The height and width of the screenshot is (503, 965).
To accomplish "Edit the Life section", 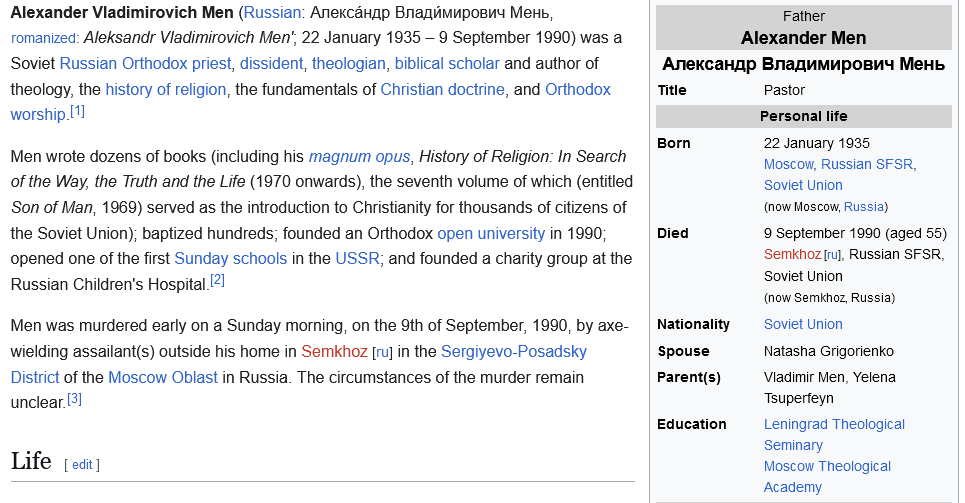I will [x=82, y=465].
